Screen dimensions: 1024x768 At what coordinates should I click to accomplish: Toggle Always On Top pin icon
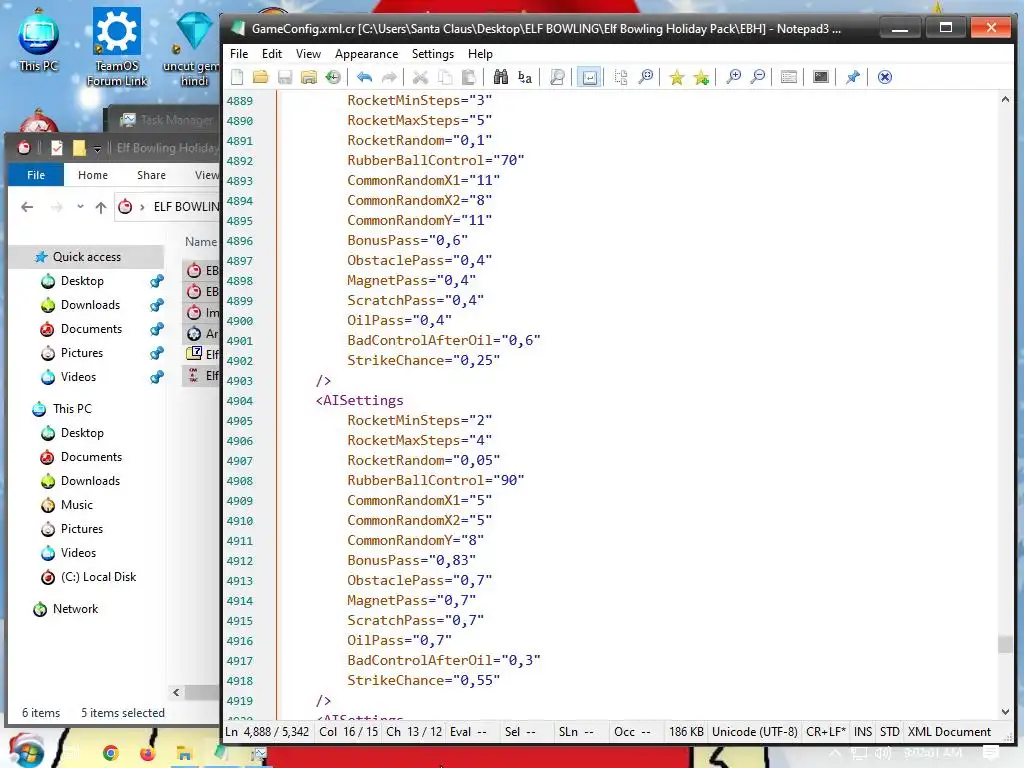click(x=852, y=77)
